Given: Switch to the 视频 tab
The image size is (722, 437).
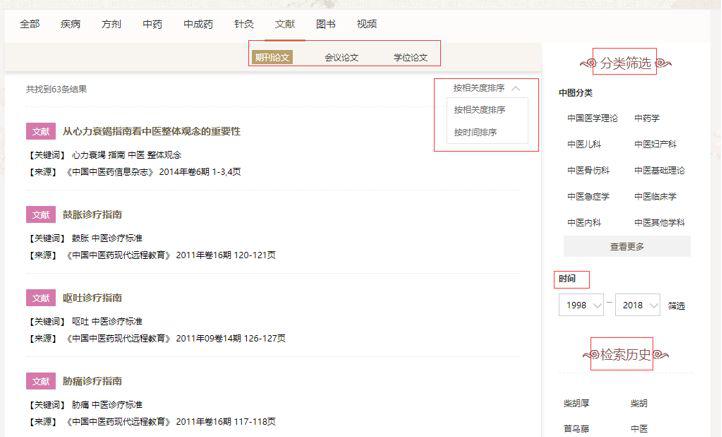Looking at the screenshot, I should point(367,23).
